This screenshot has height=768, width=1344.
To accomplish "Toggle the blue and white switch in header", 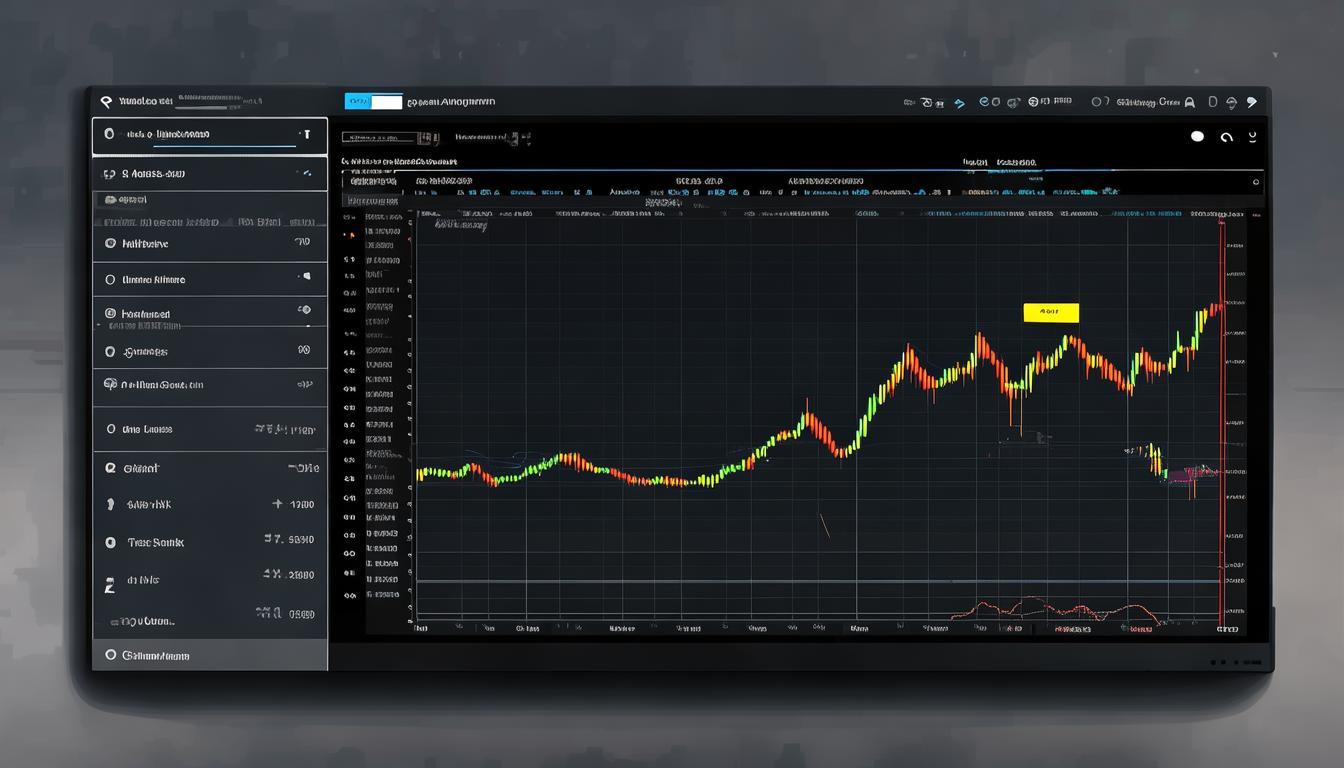I will 373,101.
